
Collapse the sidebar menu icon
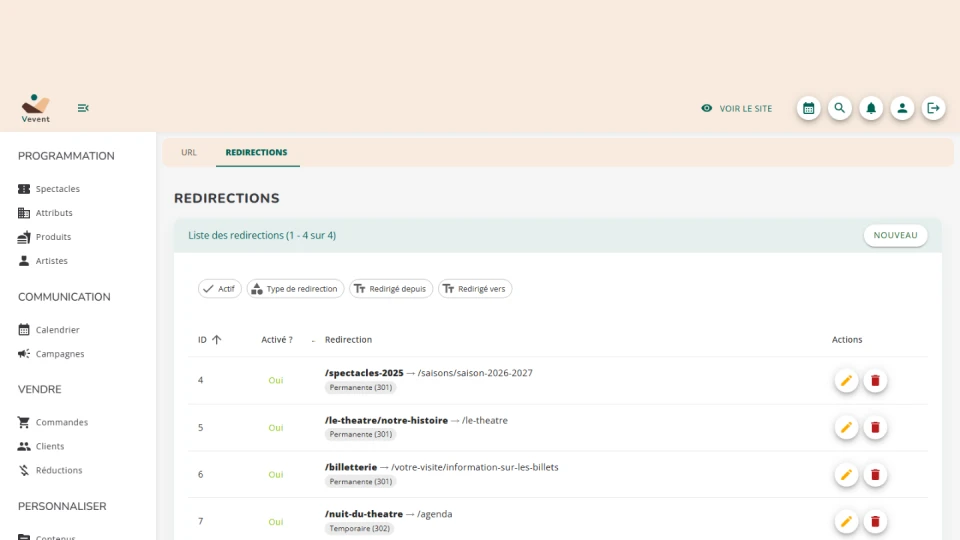point(83,108)
